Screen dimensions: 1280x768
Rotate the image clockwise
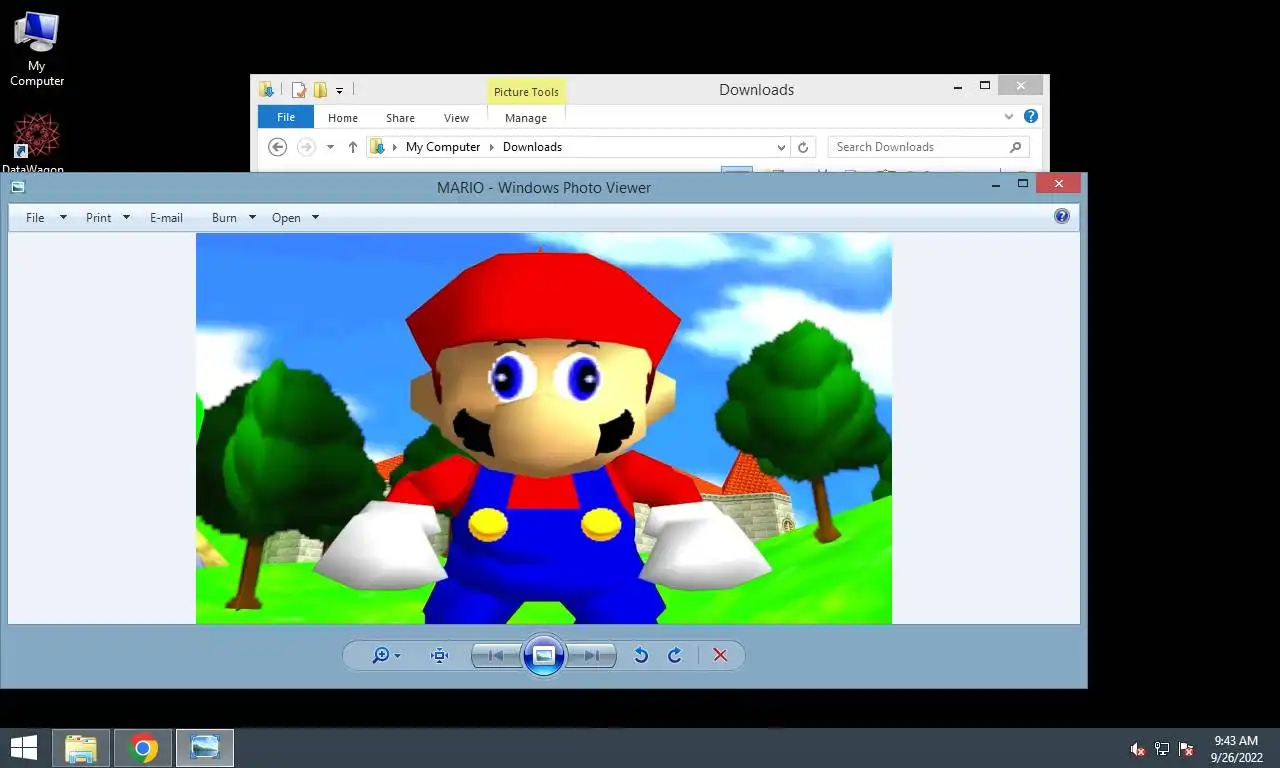[675, 656]
